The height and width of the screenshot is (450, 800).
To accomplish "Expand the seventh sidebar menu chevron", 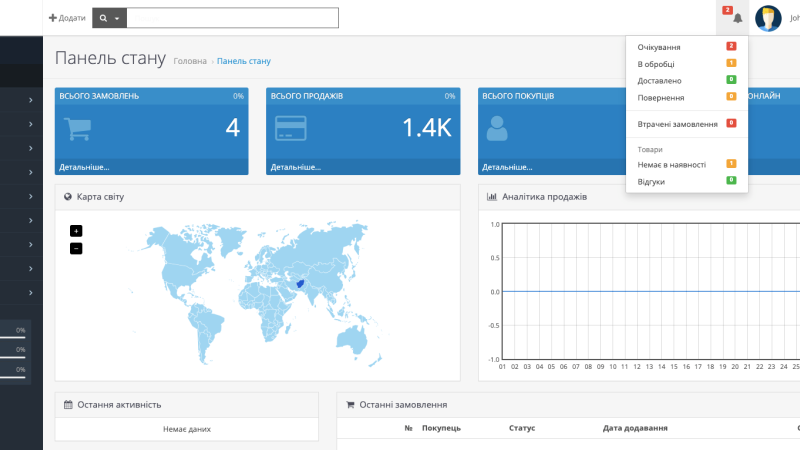I will coord(31,244).
